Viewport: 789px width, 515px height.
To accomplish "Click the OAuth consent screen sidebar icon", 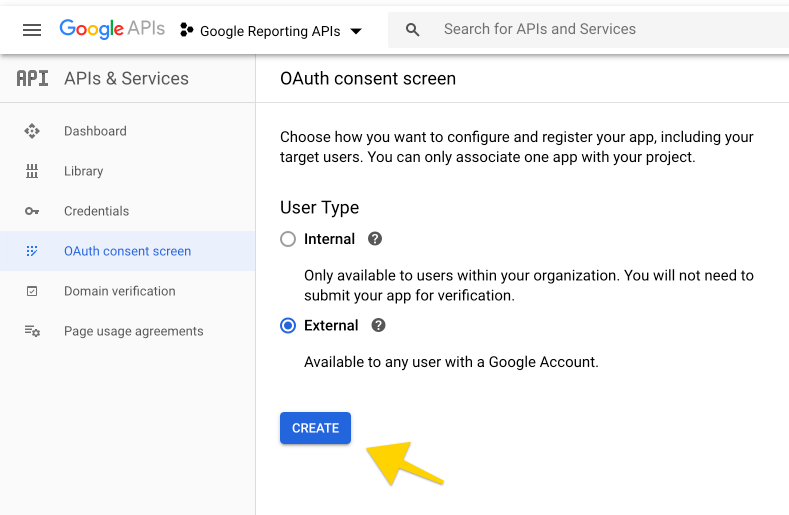I will (32, 251).
